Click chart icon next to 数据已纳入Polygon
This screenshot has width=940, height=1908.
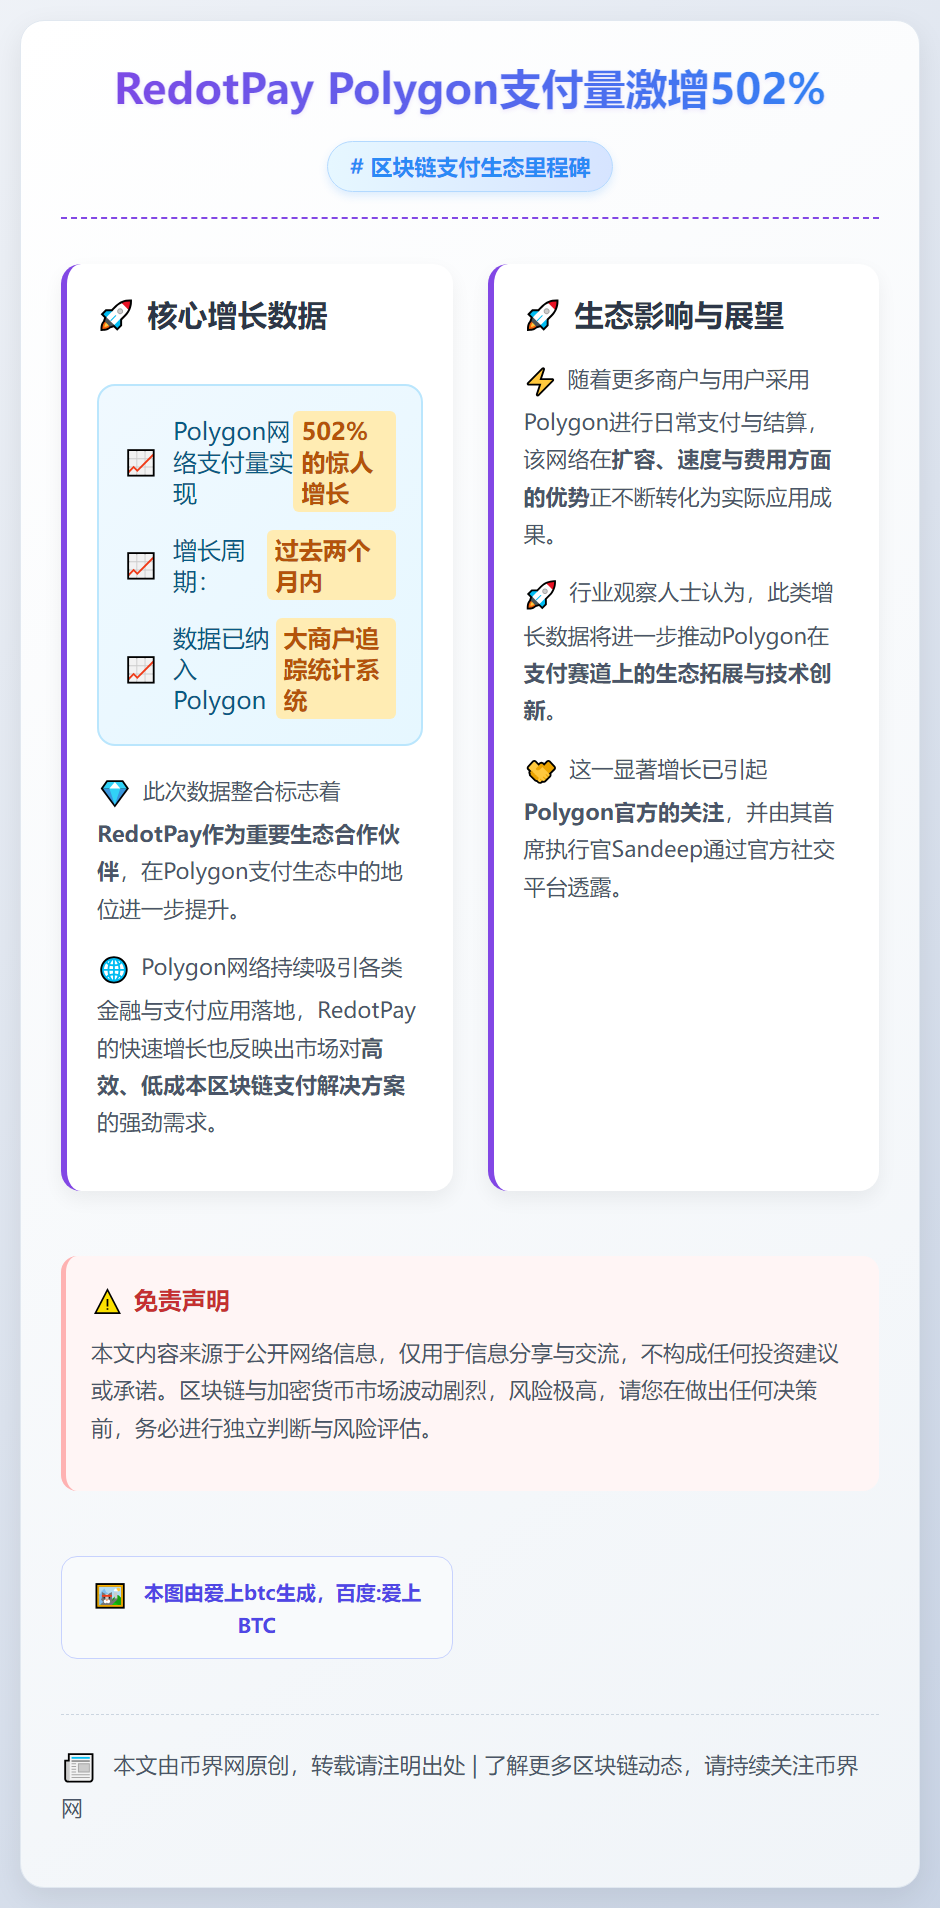click(141, 670)
